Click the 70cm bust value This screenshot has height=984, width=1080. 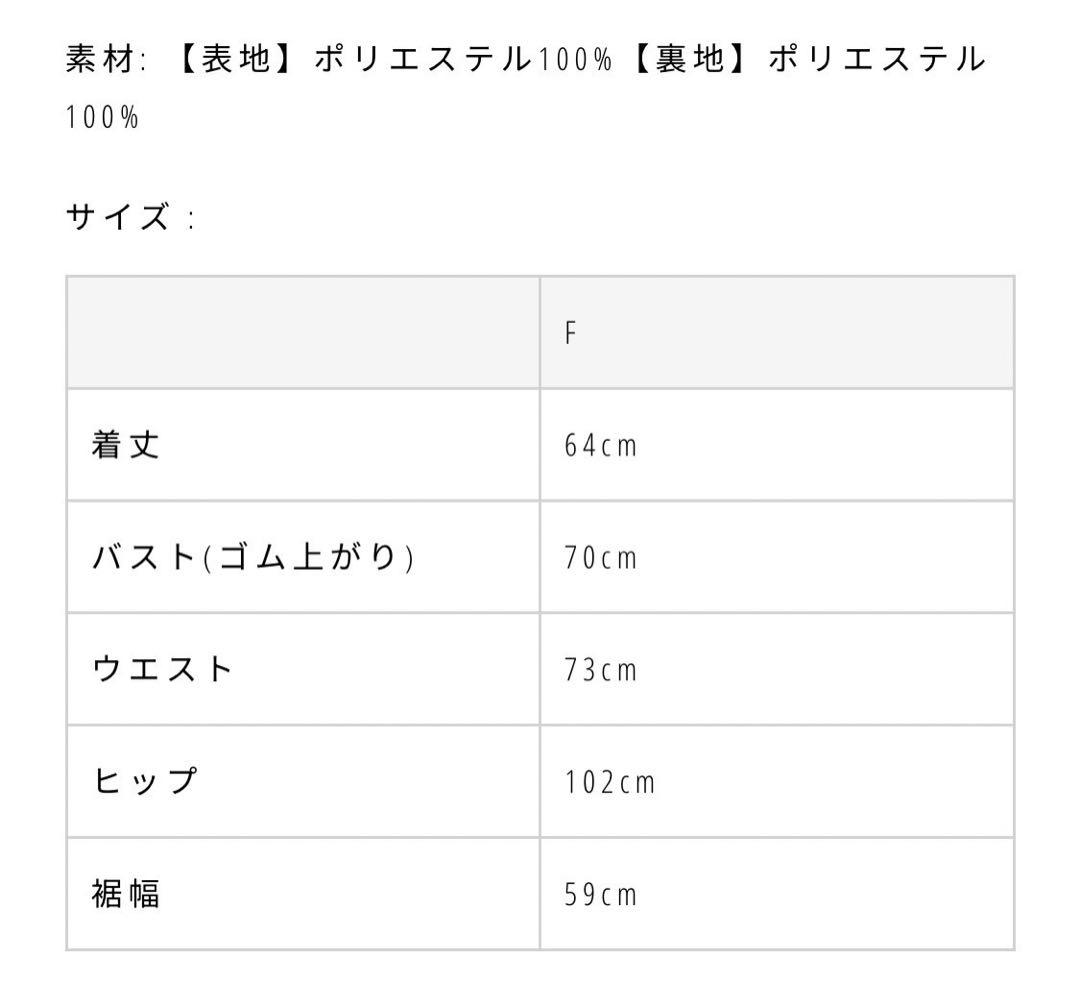coord(600,558)
